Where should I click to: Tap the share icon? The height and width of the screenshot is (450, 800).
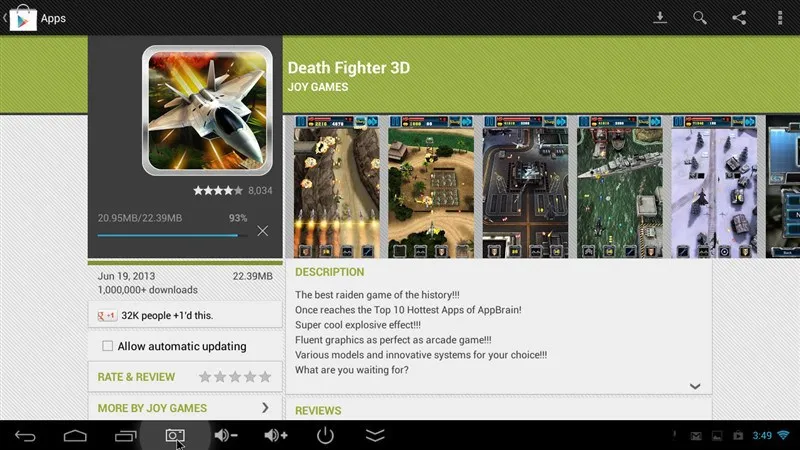pyautogui.click(x=739, y=18)
